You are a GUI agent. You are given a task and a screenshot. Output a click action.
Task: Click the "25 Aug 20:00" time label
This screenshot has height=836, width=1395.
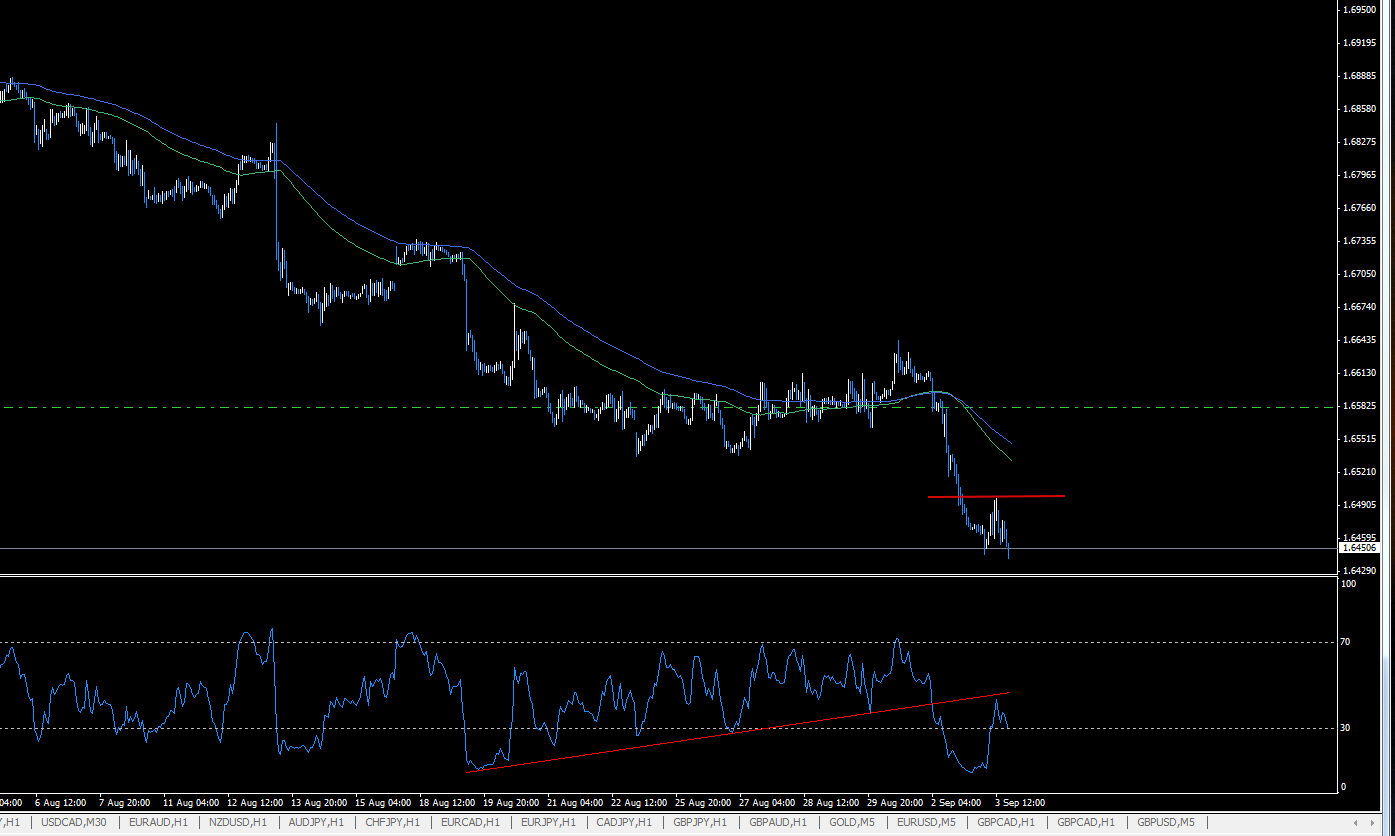[703, 803]
